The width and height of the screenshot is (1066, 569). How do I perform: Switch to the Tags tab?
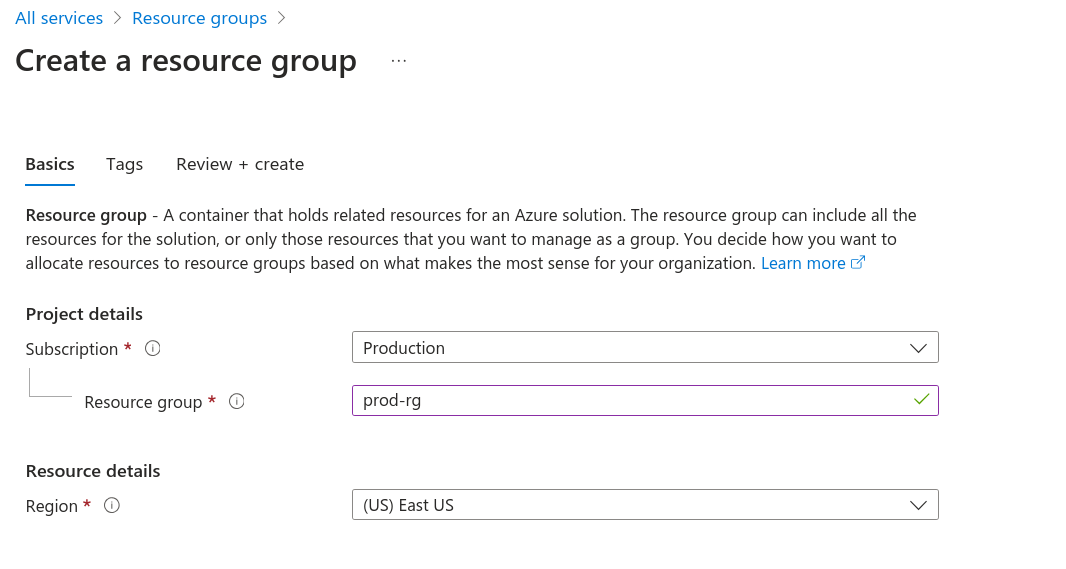[x=124, y=164]
